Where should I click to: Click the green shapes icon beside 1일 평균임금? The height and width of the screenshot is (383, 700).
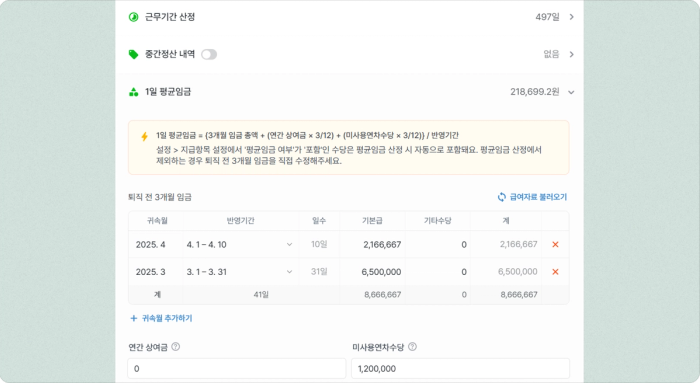(x=133, y=92)
